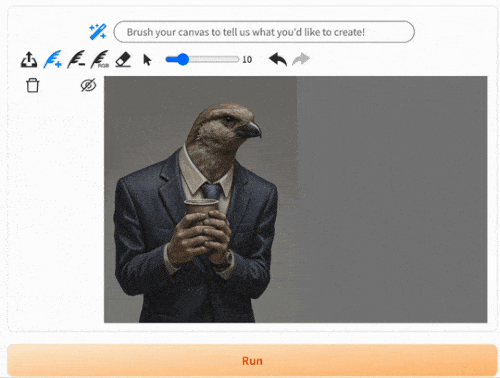Delete canvas with the trash icon

pyautogui.click(x=33, y=85)
